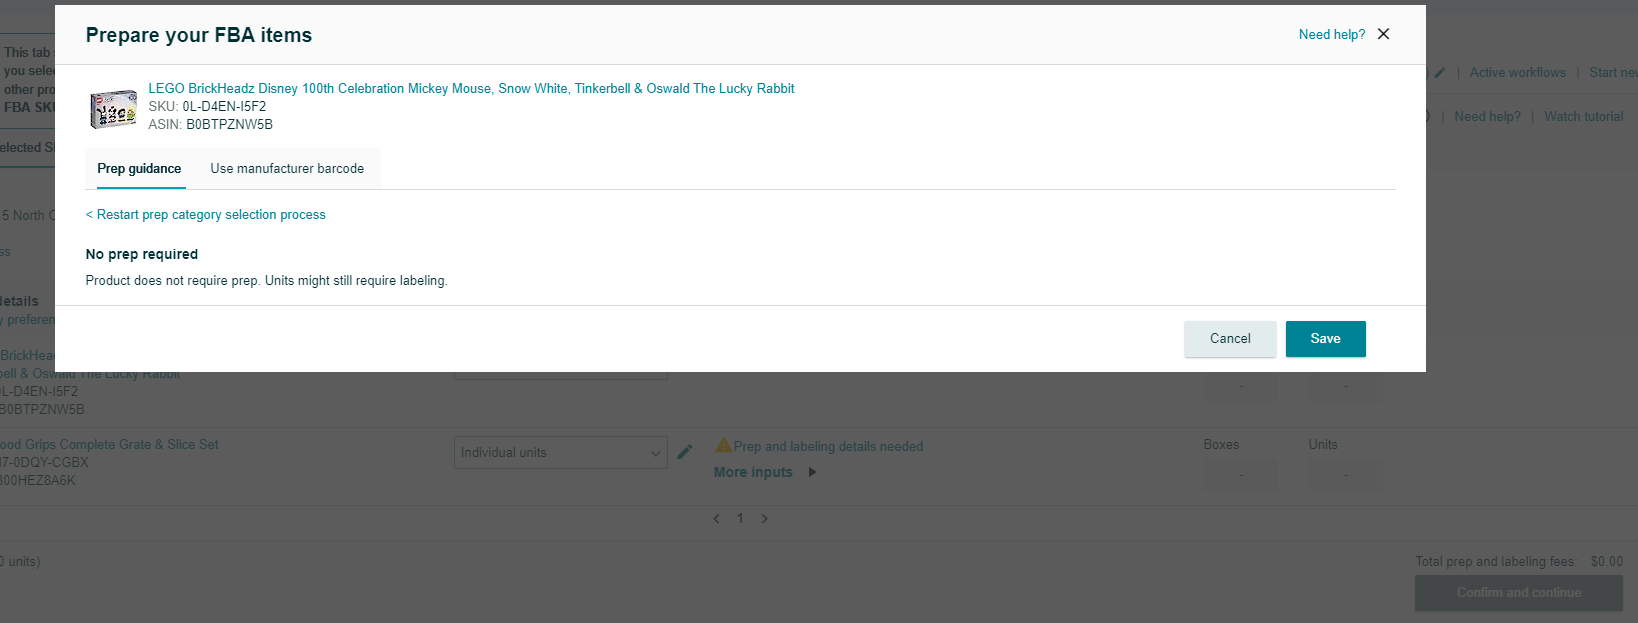This screenshot has width=1638, height=623.
Task: Click the pencil icon near Active workflows
Action: pyautogui.click(x=1440, y=73)
